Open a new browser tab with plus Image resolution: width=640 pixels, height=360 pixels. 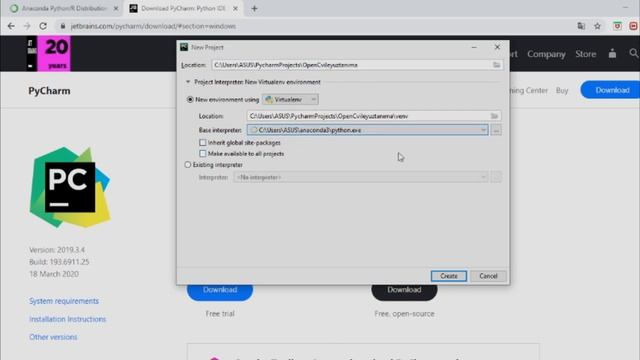click(x=254, y=8)
